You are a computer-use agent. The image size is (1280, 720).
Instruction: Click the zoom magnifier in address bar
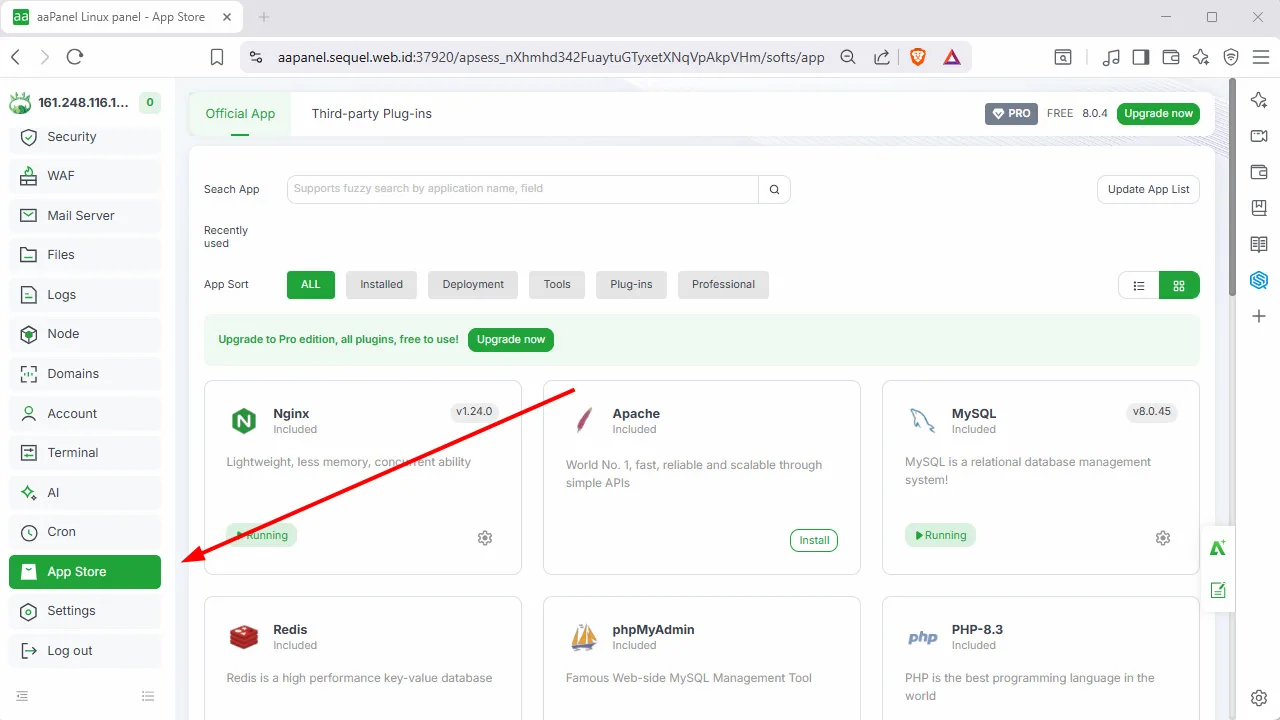(x=848, y=57)
